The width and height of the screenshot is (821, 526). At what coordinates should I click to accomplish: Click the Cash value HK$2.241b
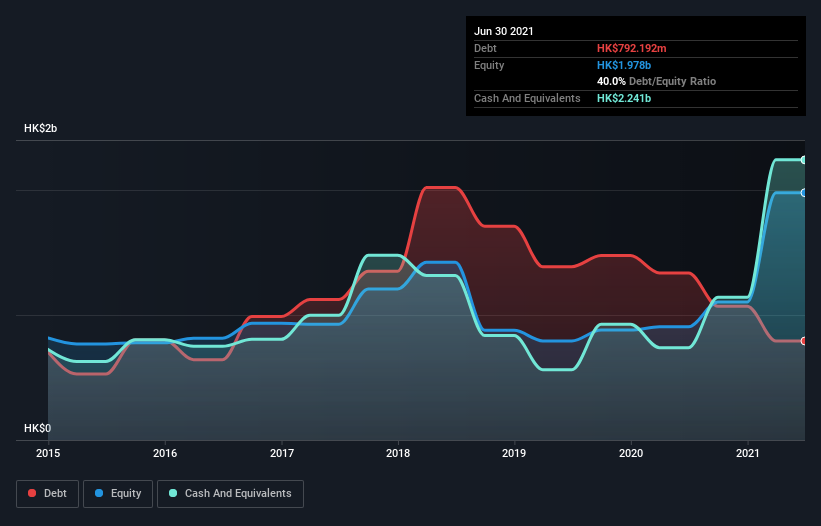tap(624, 98)
